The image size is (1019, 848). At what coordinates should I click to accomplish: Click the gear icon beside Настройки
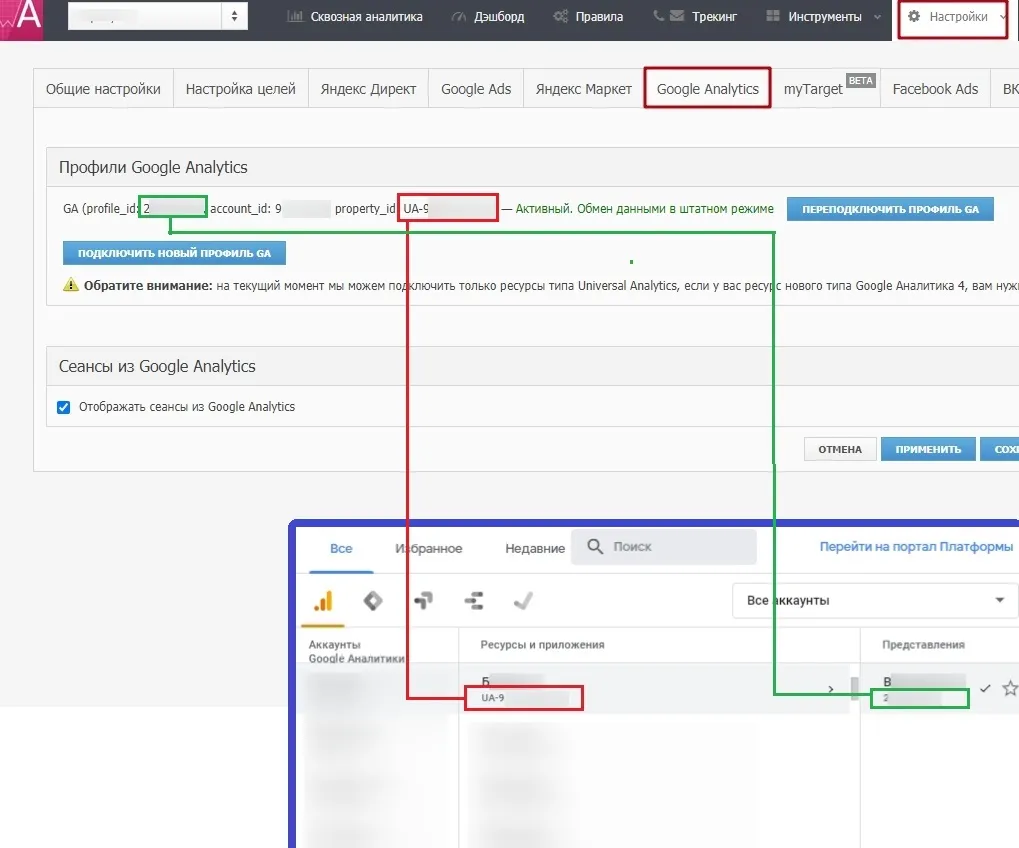[914, 16]
